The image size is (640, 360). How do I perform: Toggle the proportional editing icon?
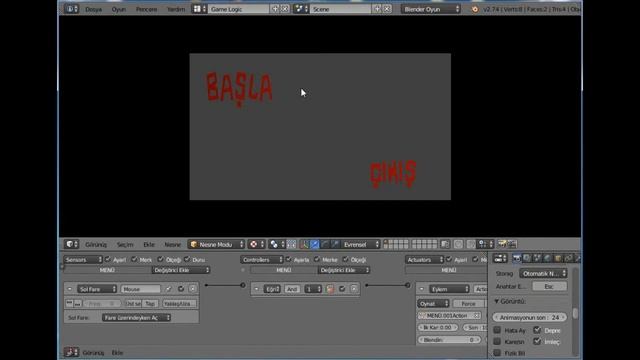pyautogui.click(x=458, y=244)
